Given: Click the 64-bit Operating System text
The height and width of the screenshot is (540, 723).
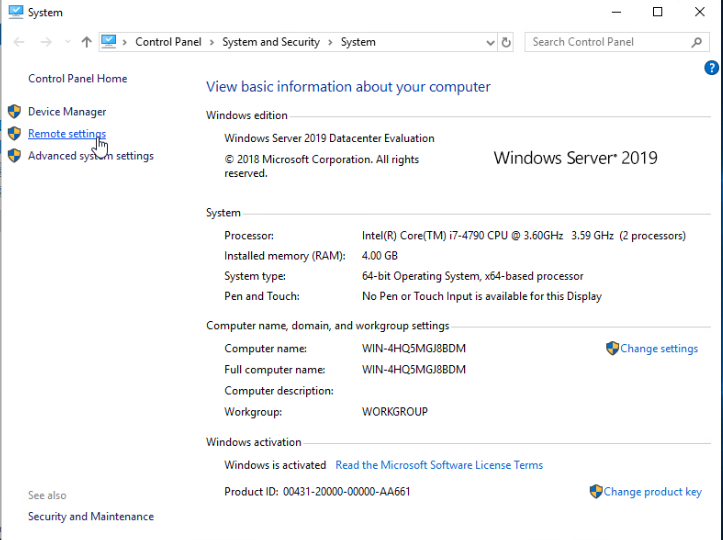Looking at the screenshot, I should (x=473, y=276).
